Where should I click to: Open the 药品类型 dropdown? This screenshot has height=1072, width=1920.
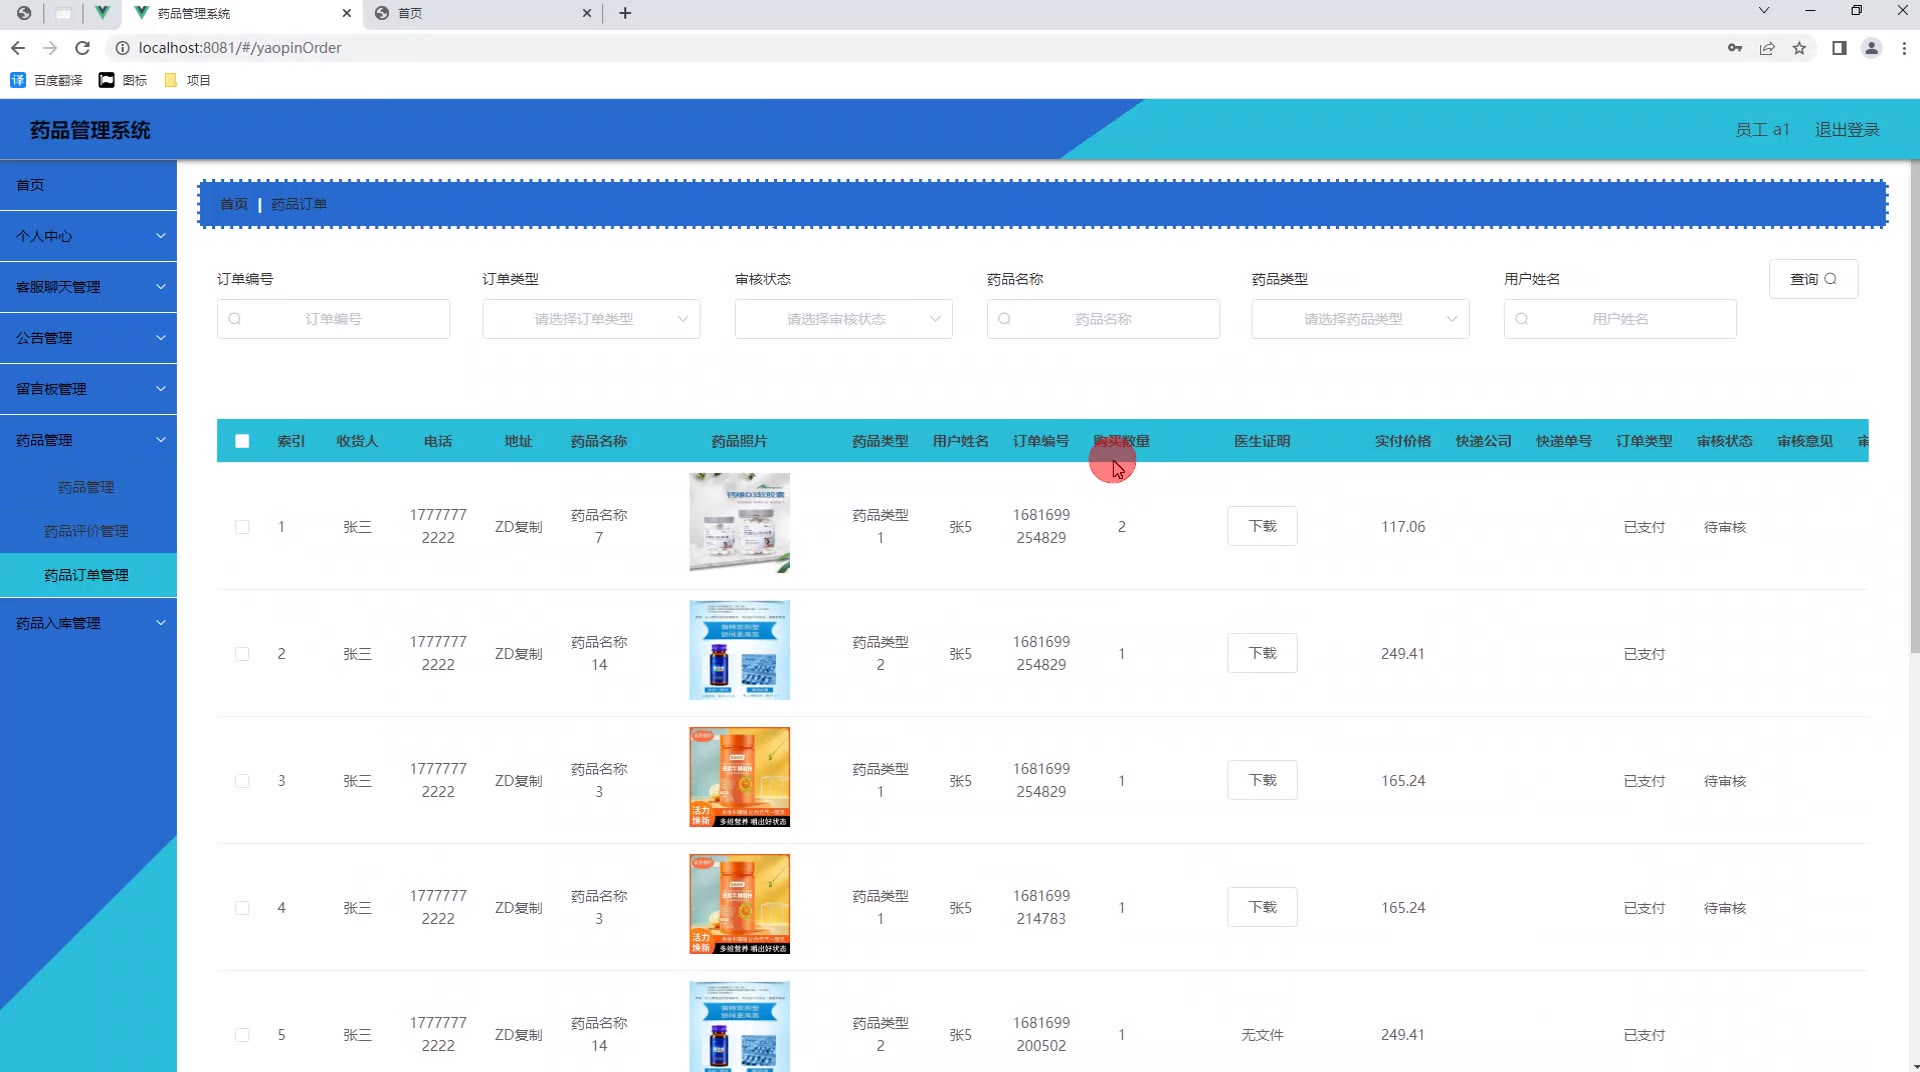[x=1360, y=319]
